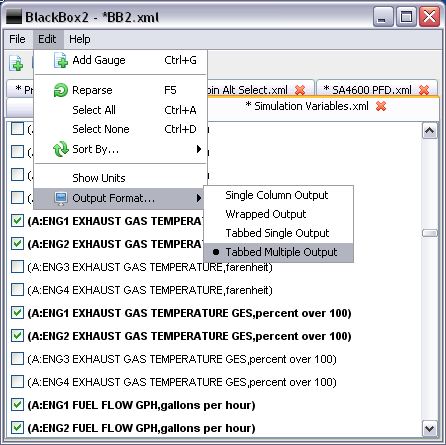Click the green Reparse refresh icon
The image size is (446, 445).
(61, 90)
